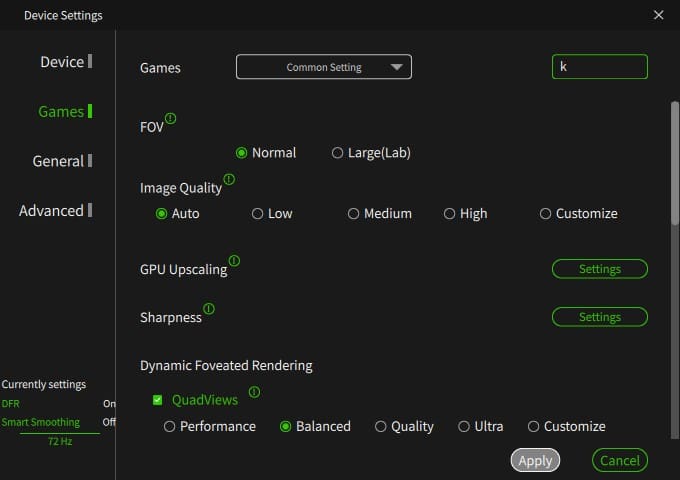Screen dimensions: 680x480
Task: Open Sharpness Settings button
Action: tap(600, 317)
